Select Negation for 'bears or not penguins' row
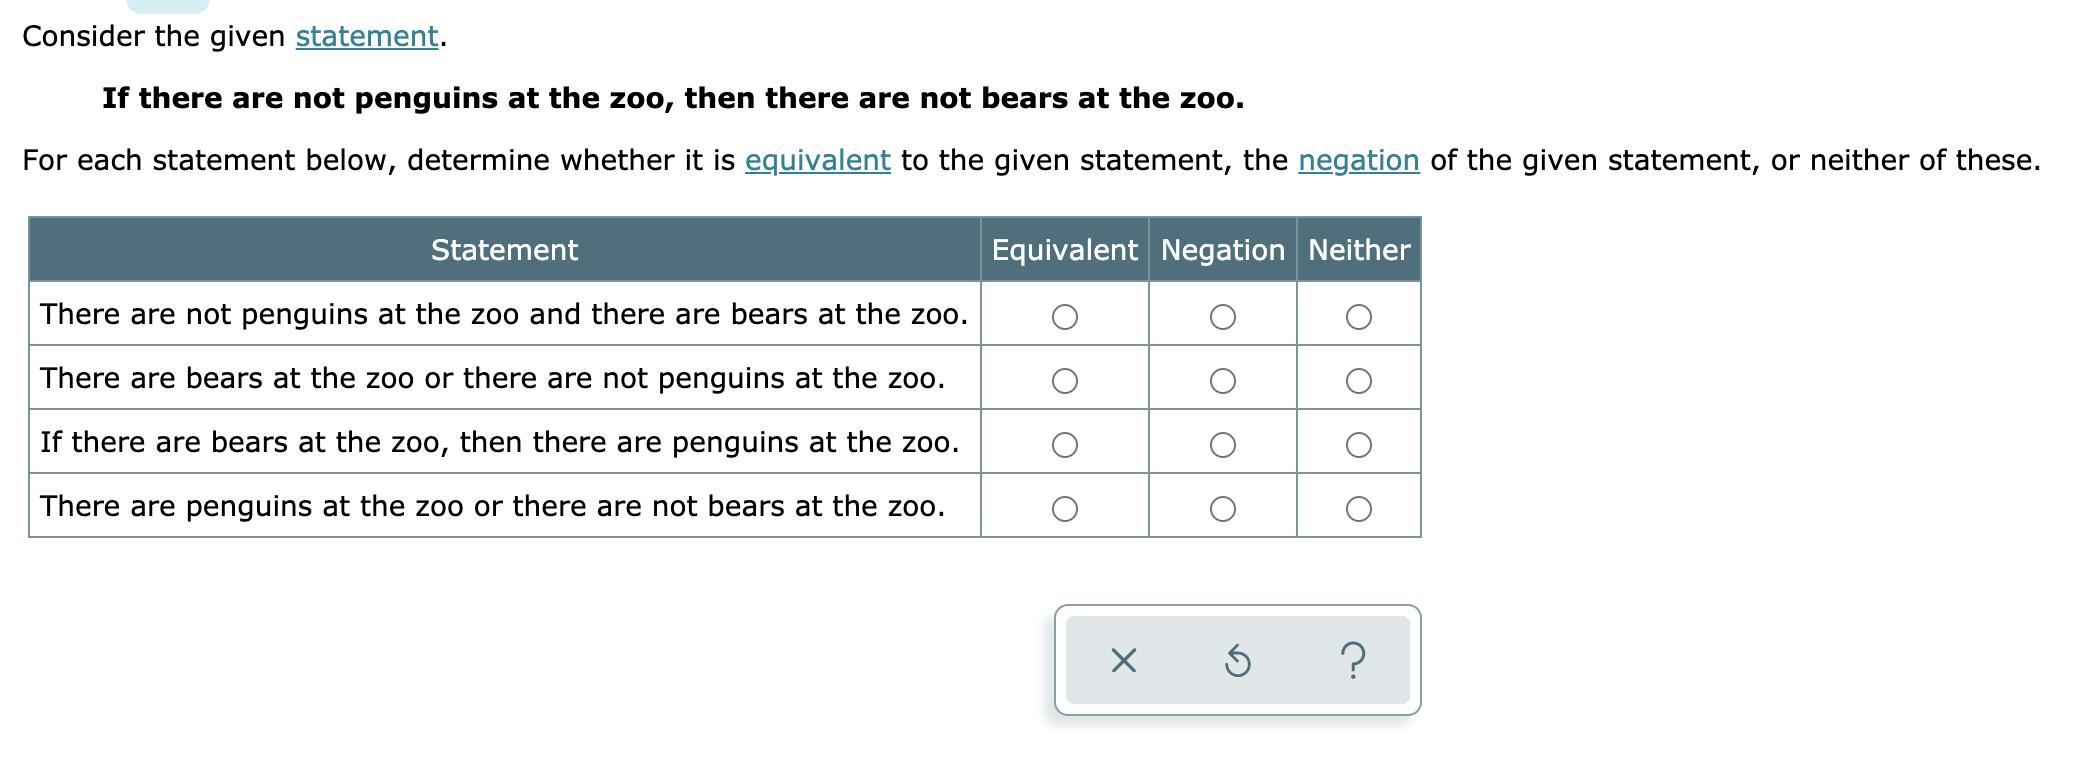Screen dimensions: 2094x758 [1222, 381]
